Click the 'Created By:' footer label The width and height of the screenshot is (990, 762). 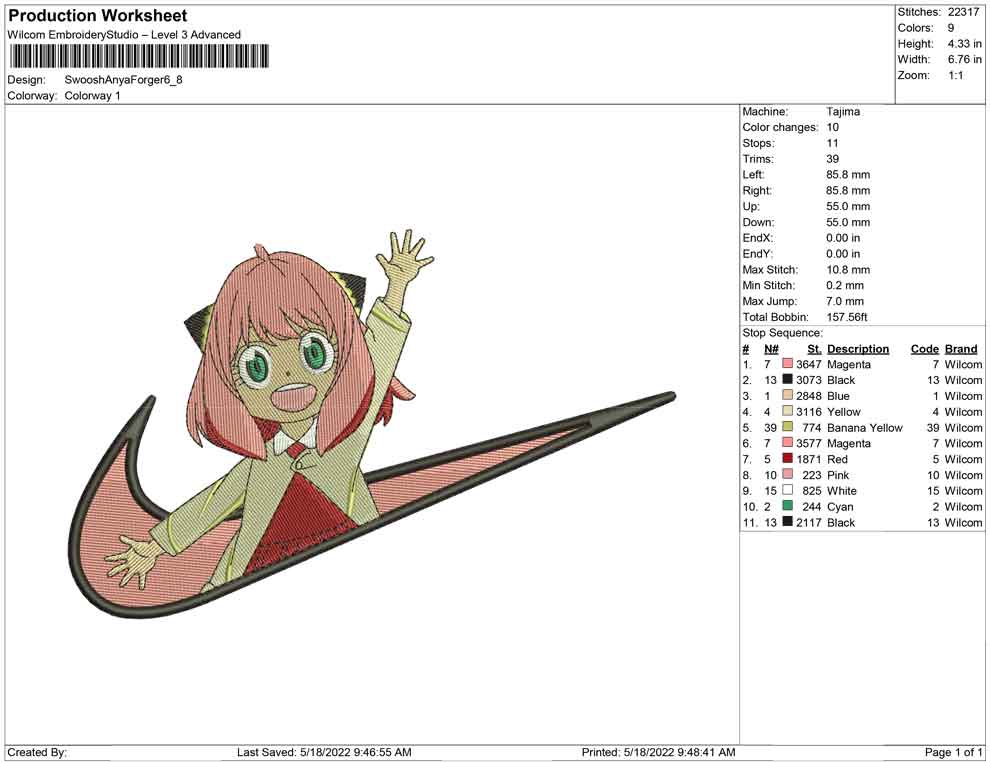[x=37, y=752]
